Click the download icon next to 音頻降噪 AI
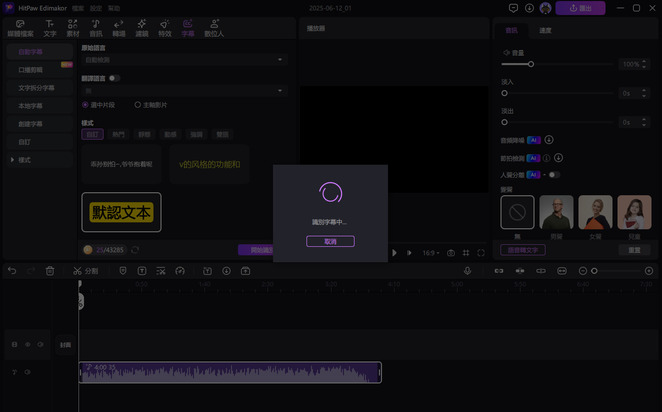662x412 pixels. 549,140
